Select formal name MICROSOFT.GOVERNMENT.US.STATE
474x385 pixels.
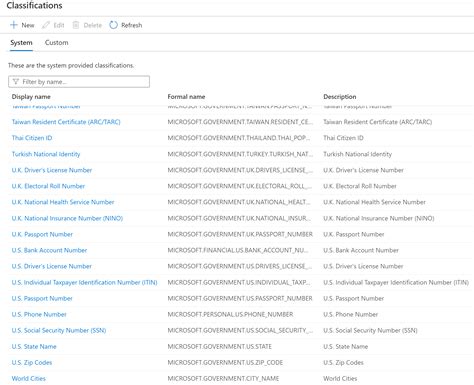click(x=220, y=347)
